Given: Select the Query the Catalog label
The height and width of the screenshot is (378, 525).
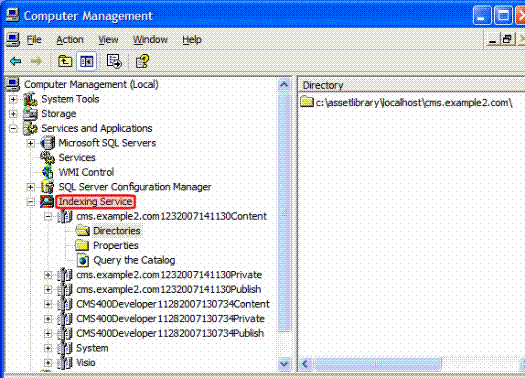Looking at the screenshot, I should 134,260.
